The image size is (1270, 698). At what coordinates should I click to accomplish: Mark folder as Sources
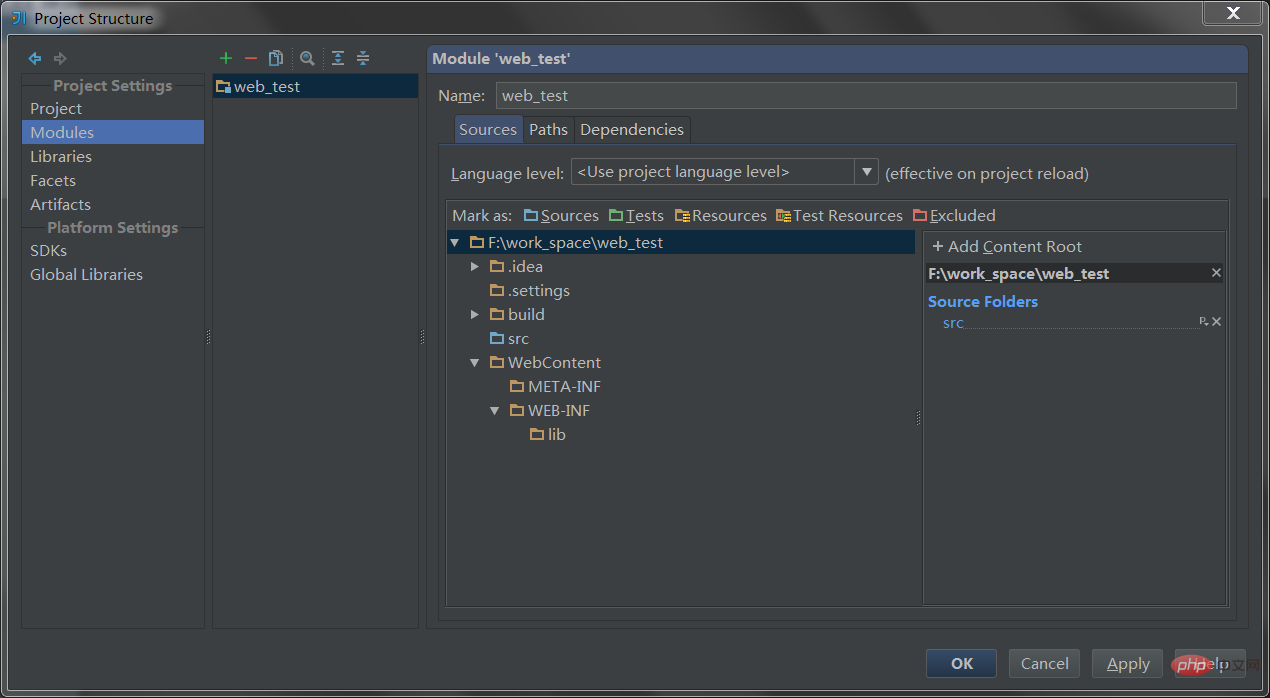coord(561,215)
